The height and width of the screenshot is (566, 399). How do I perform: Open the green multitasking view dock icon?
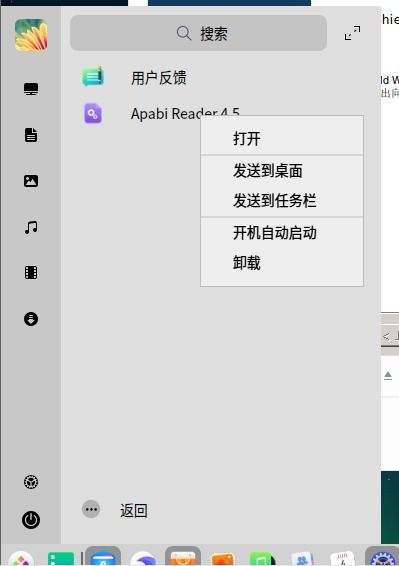click(x=61, y=558)
